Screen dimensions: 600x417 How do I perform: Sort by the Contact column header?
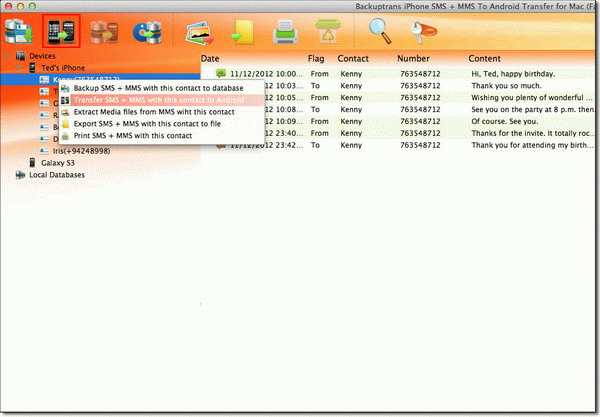(x=353, y=59)
